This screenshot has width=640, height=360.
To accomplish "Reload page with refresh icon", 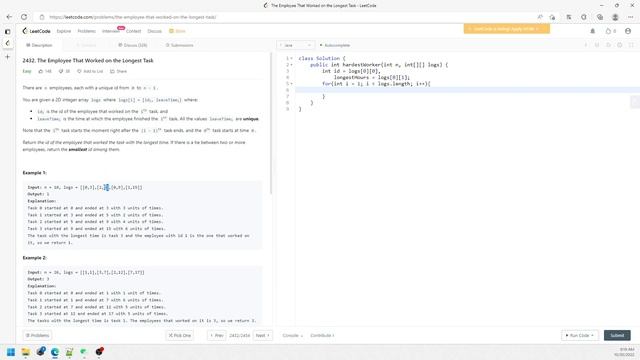I will [x=24, y=17].
